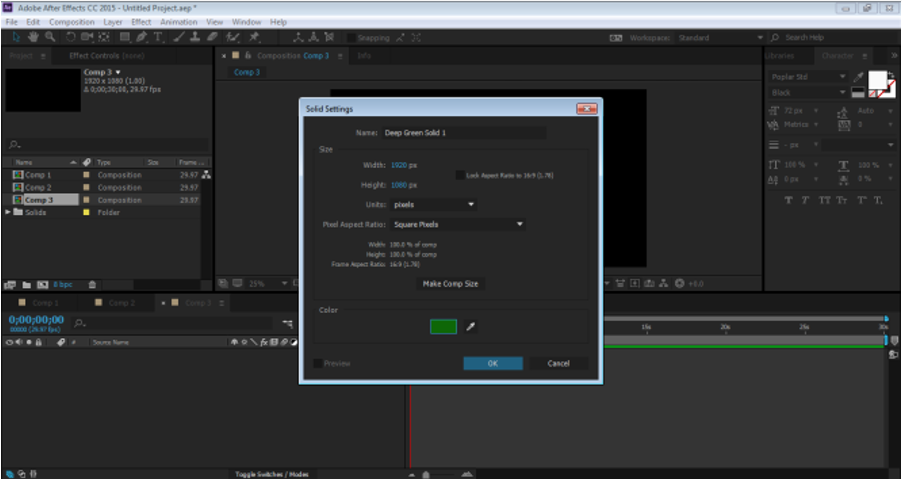Toggle Lock Aspect Ratio to 16:9 checkbox
The image size is (902, 479).
coord(460,175)
